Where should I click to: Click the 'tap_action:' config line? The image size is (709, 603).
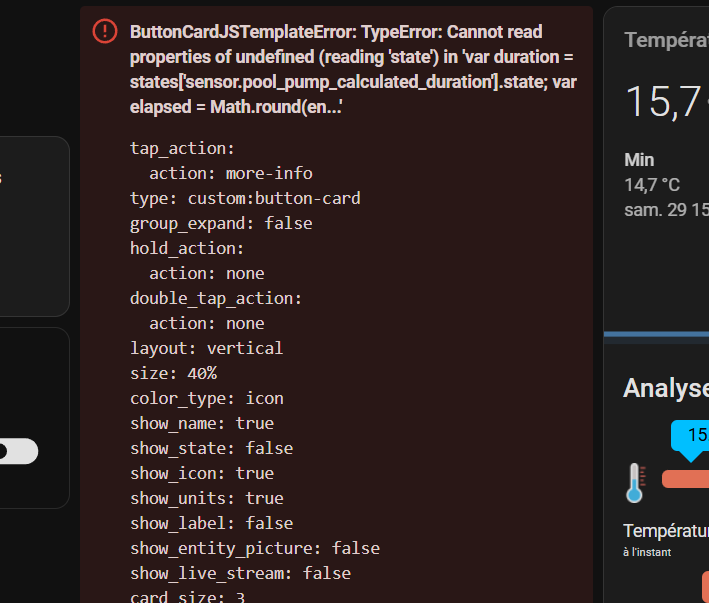[182, 148]
